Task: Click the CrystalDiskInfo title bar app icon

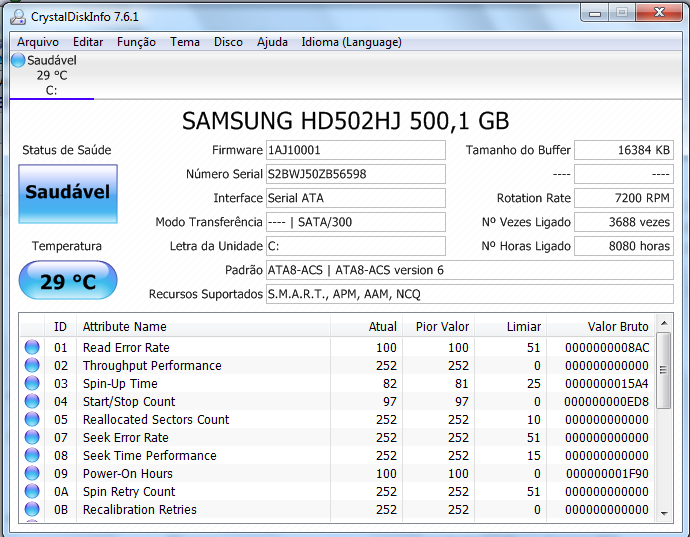Action: pyautogui.click(x=18, y=15)
